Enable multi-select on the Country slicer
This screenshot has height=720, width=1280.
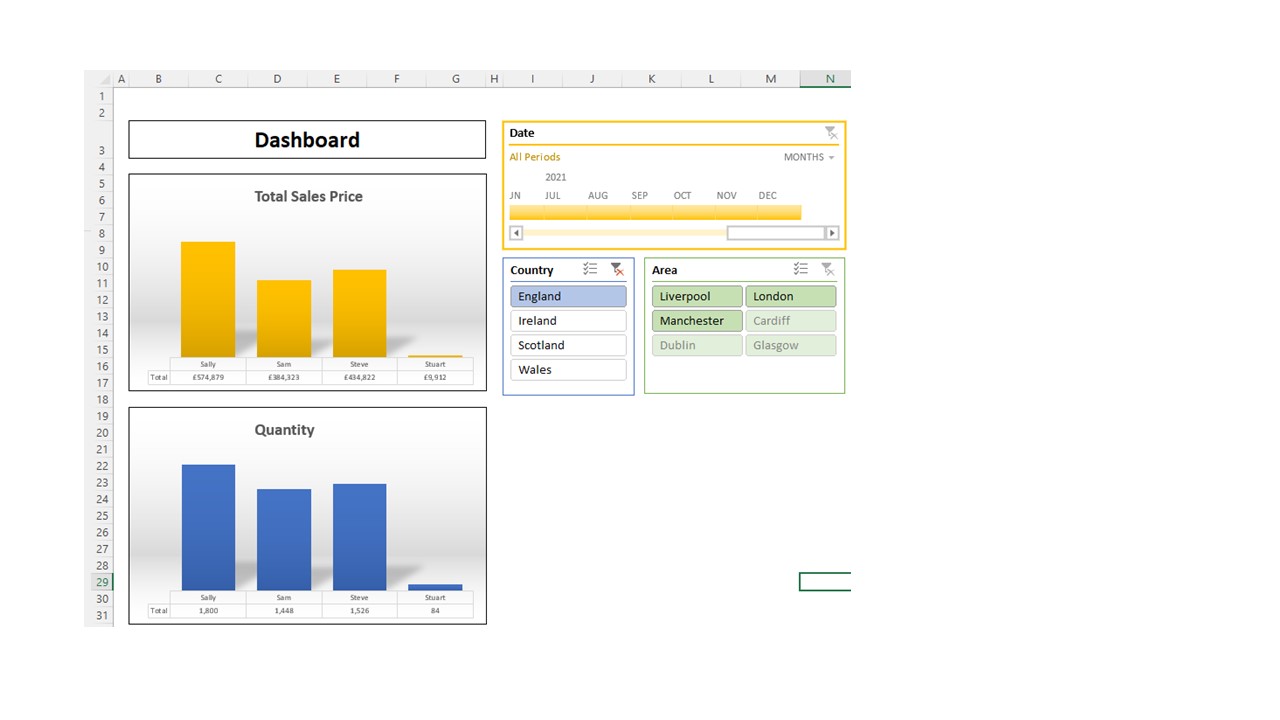[x=590, y=269]
